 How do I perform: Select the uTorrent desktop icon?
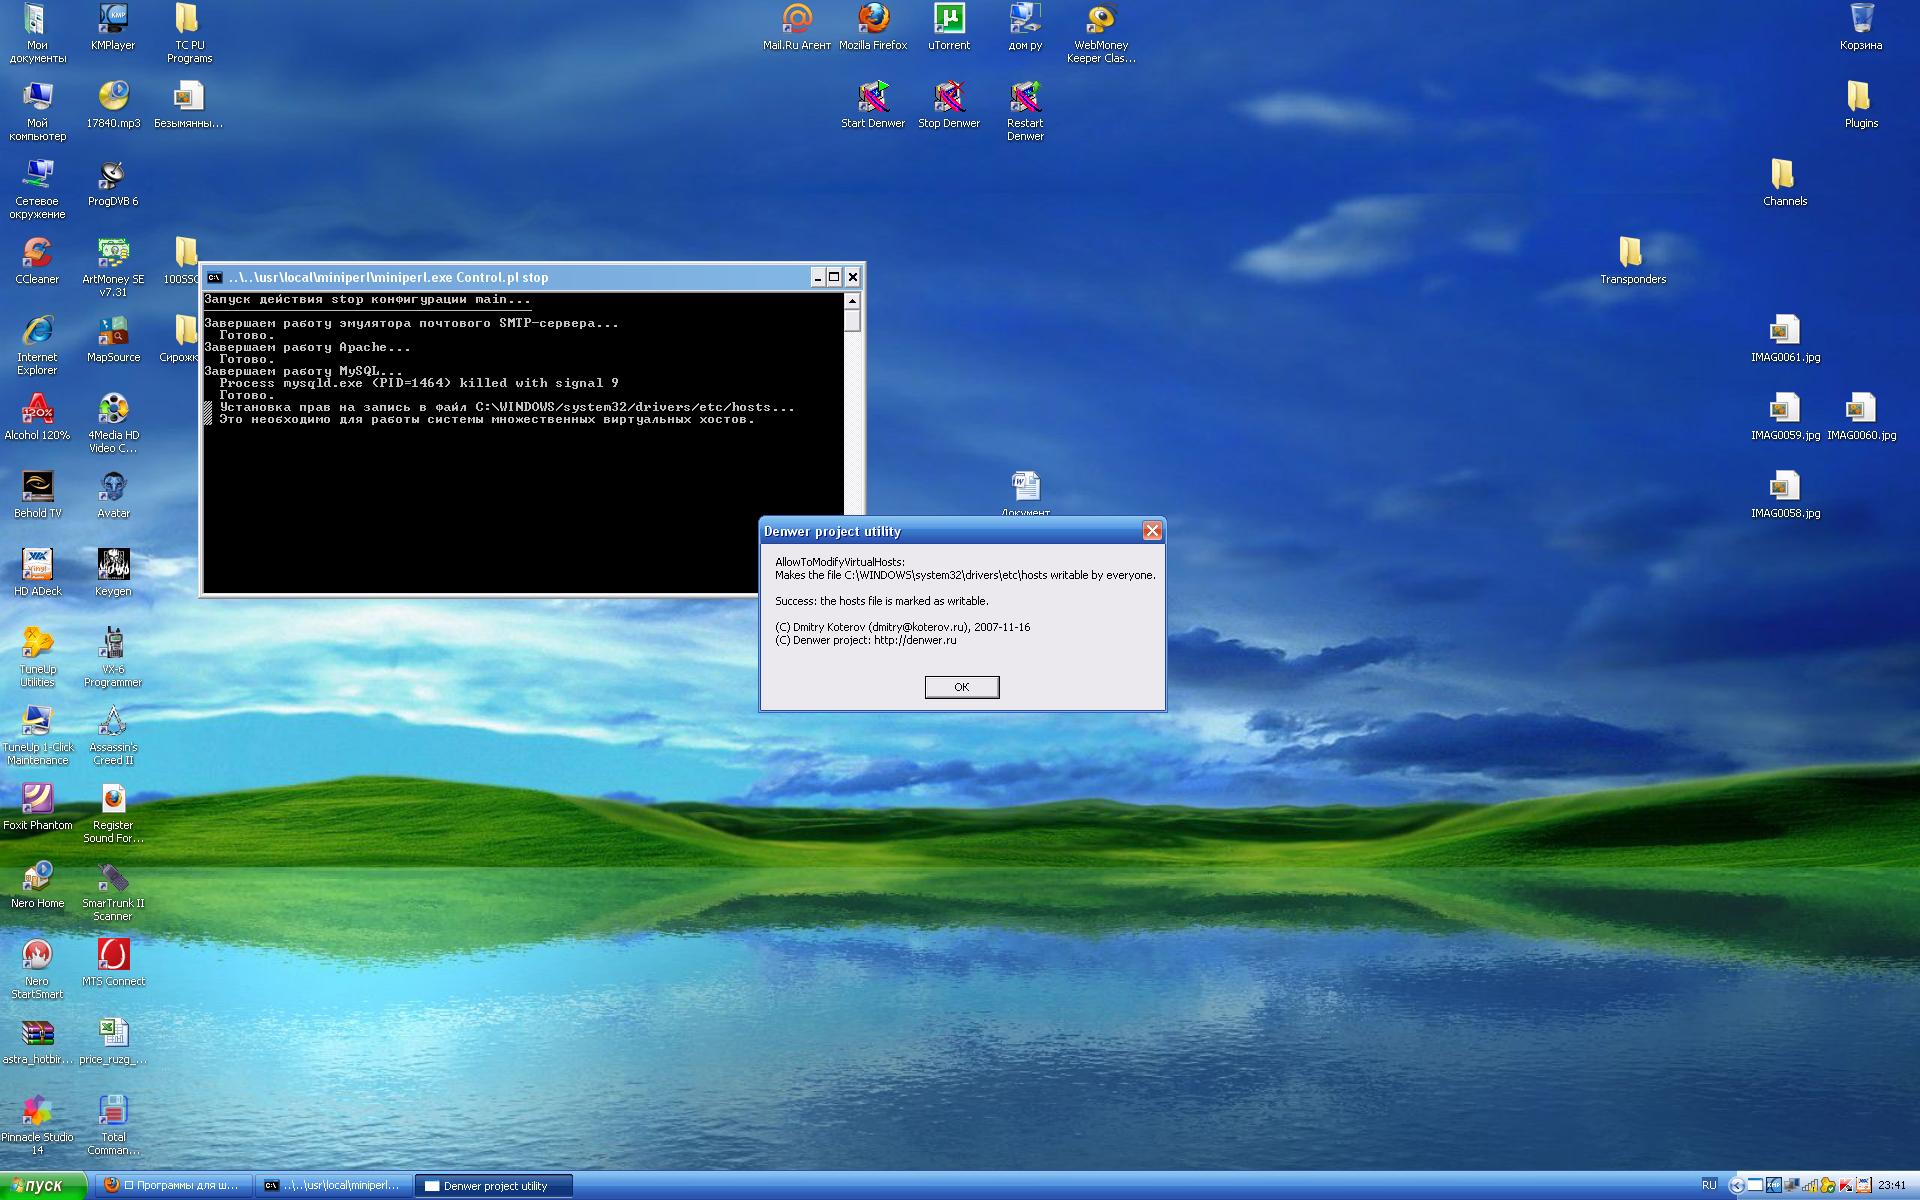(948, 20)
